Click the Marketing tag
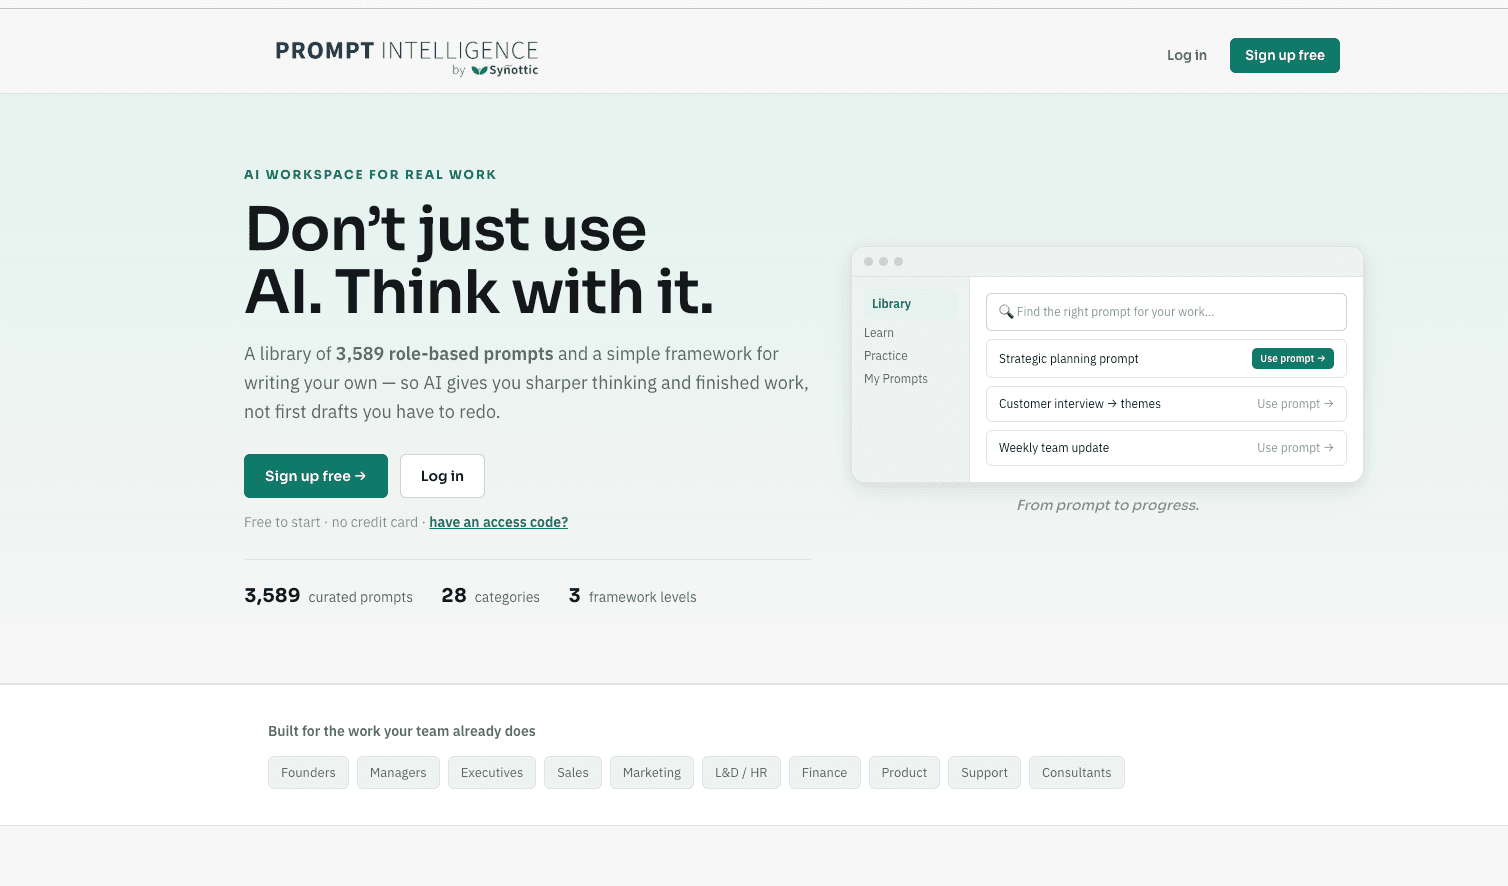 pyautogui.click(x=652, y=773)
